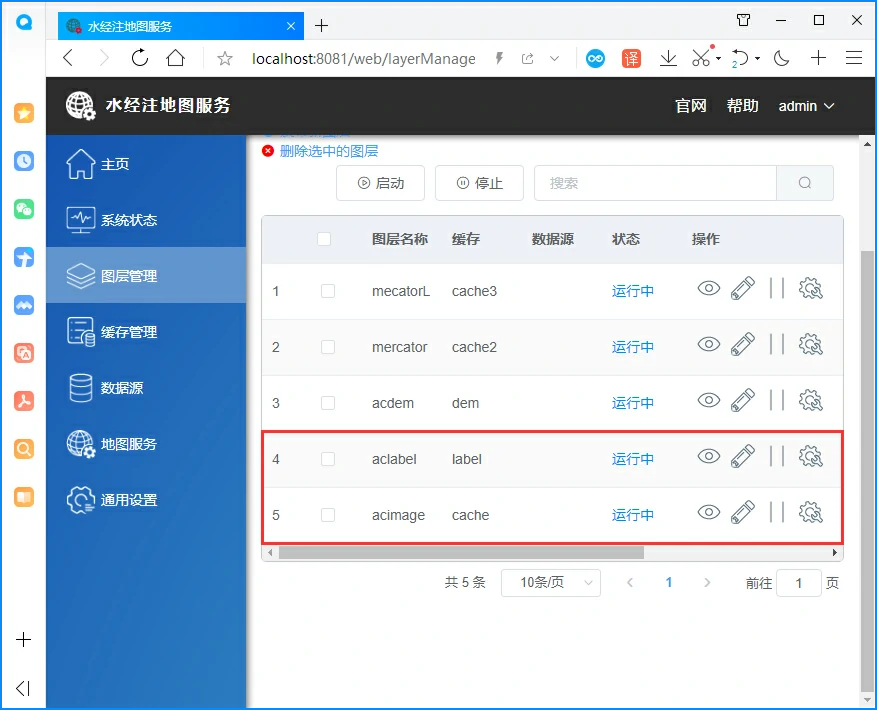Check the box for aclabel row
The image size is (877, 710).
(x=328, y=459)
